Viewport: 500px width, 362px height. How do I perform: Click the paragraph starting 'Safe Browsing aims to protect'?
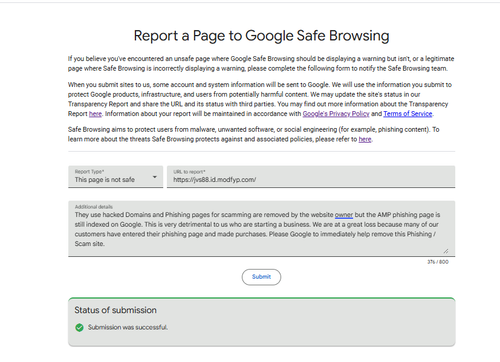point(254,134)
